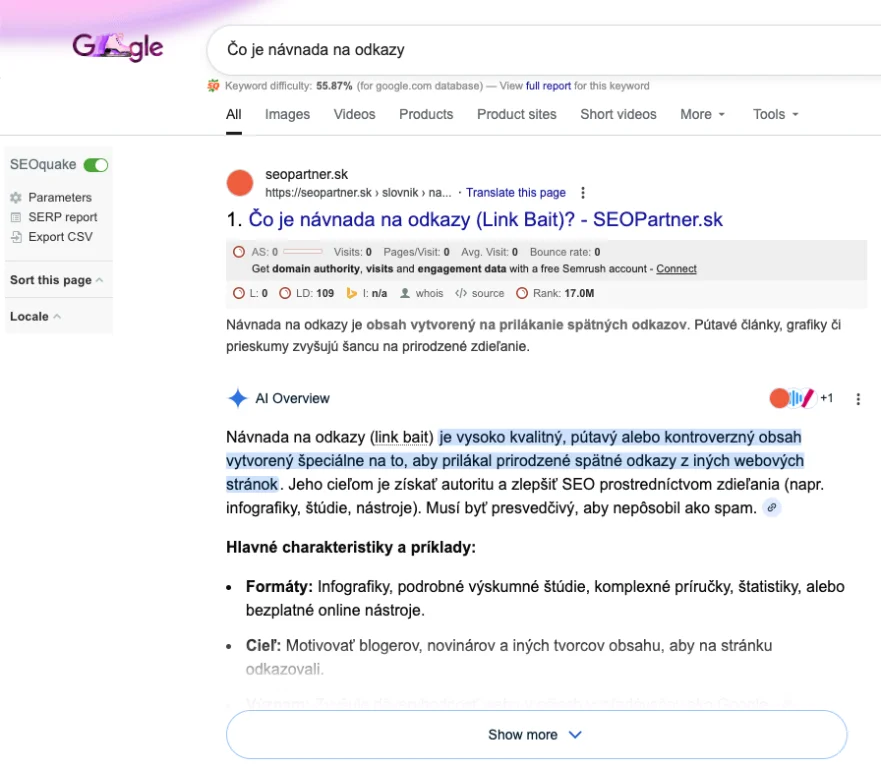Click the AI Overview sparkle icon
Image resolution: width=881 pixels, height=768 pixels.
pyautogui.click(x=237, y=399)
